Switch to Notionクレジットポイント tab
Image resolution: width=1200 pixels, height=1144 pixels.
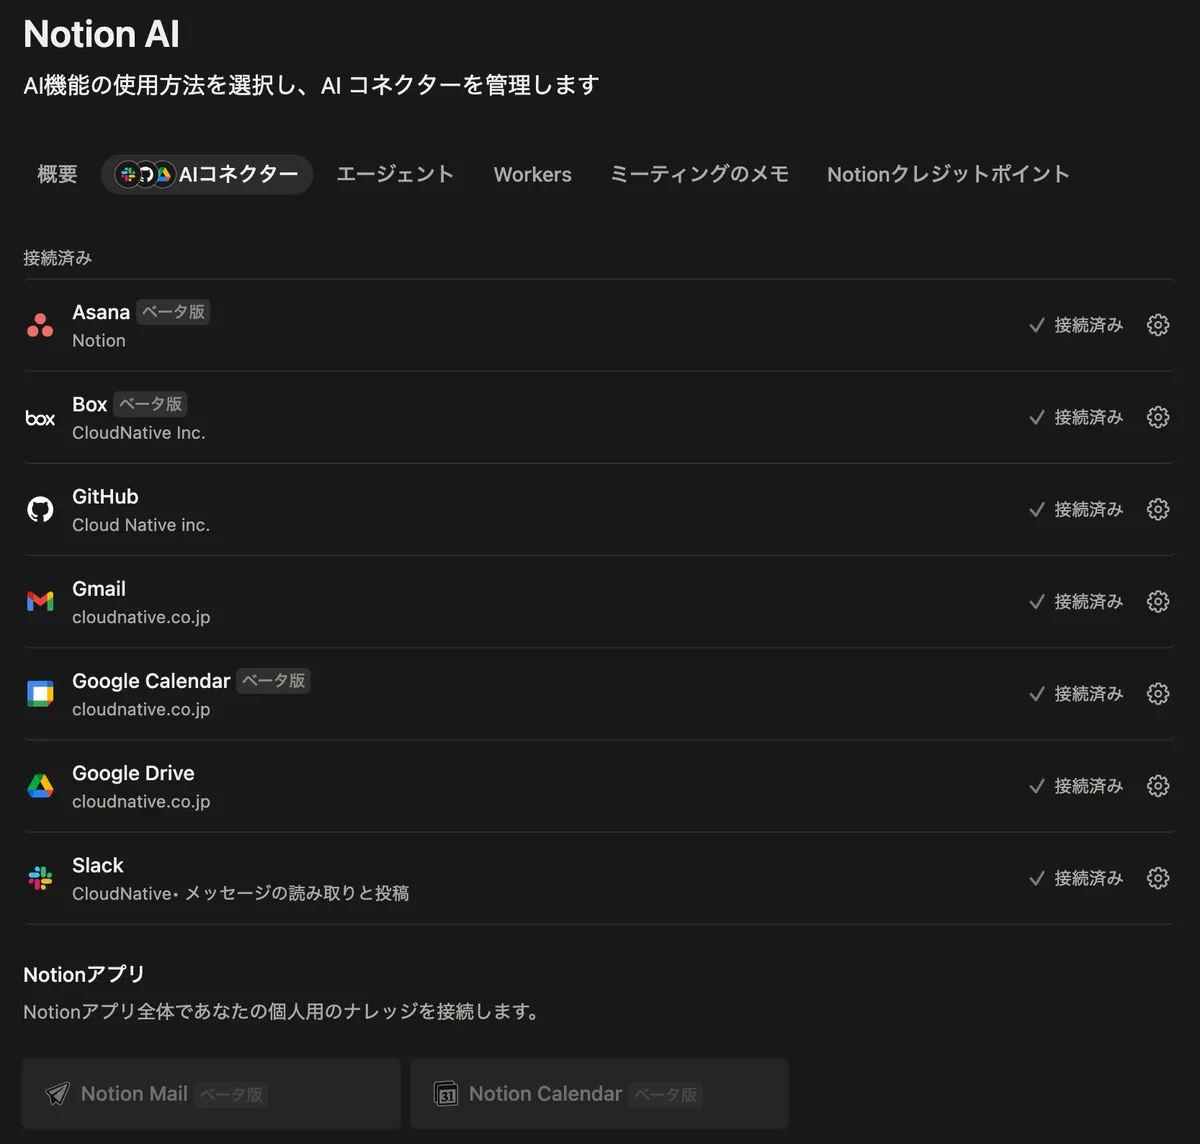[948, 174]
